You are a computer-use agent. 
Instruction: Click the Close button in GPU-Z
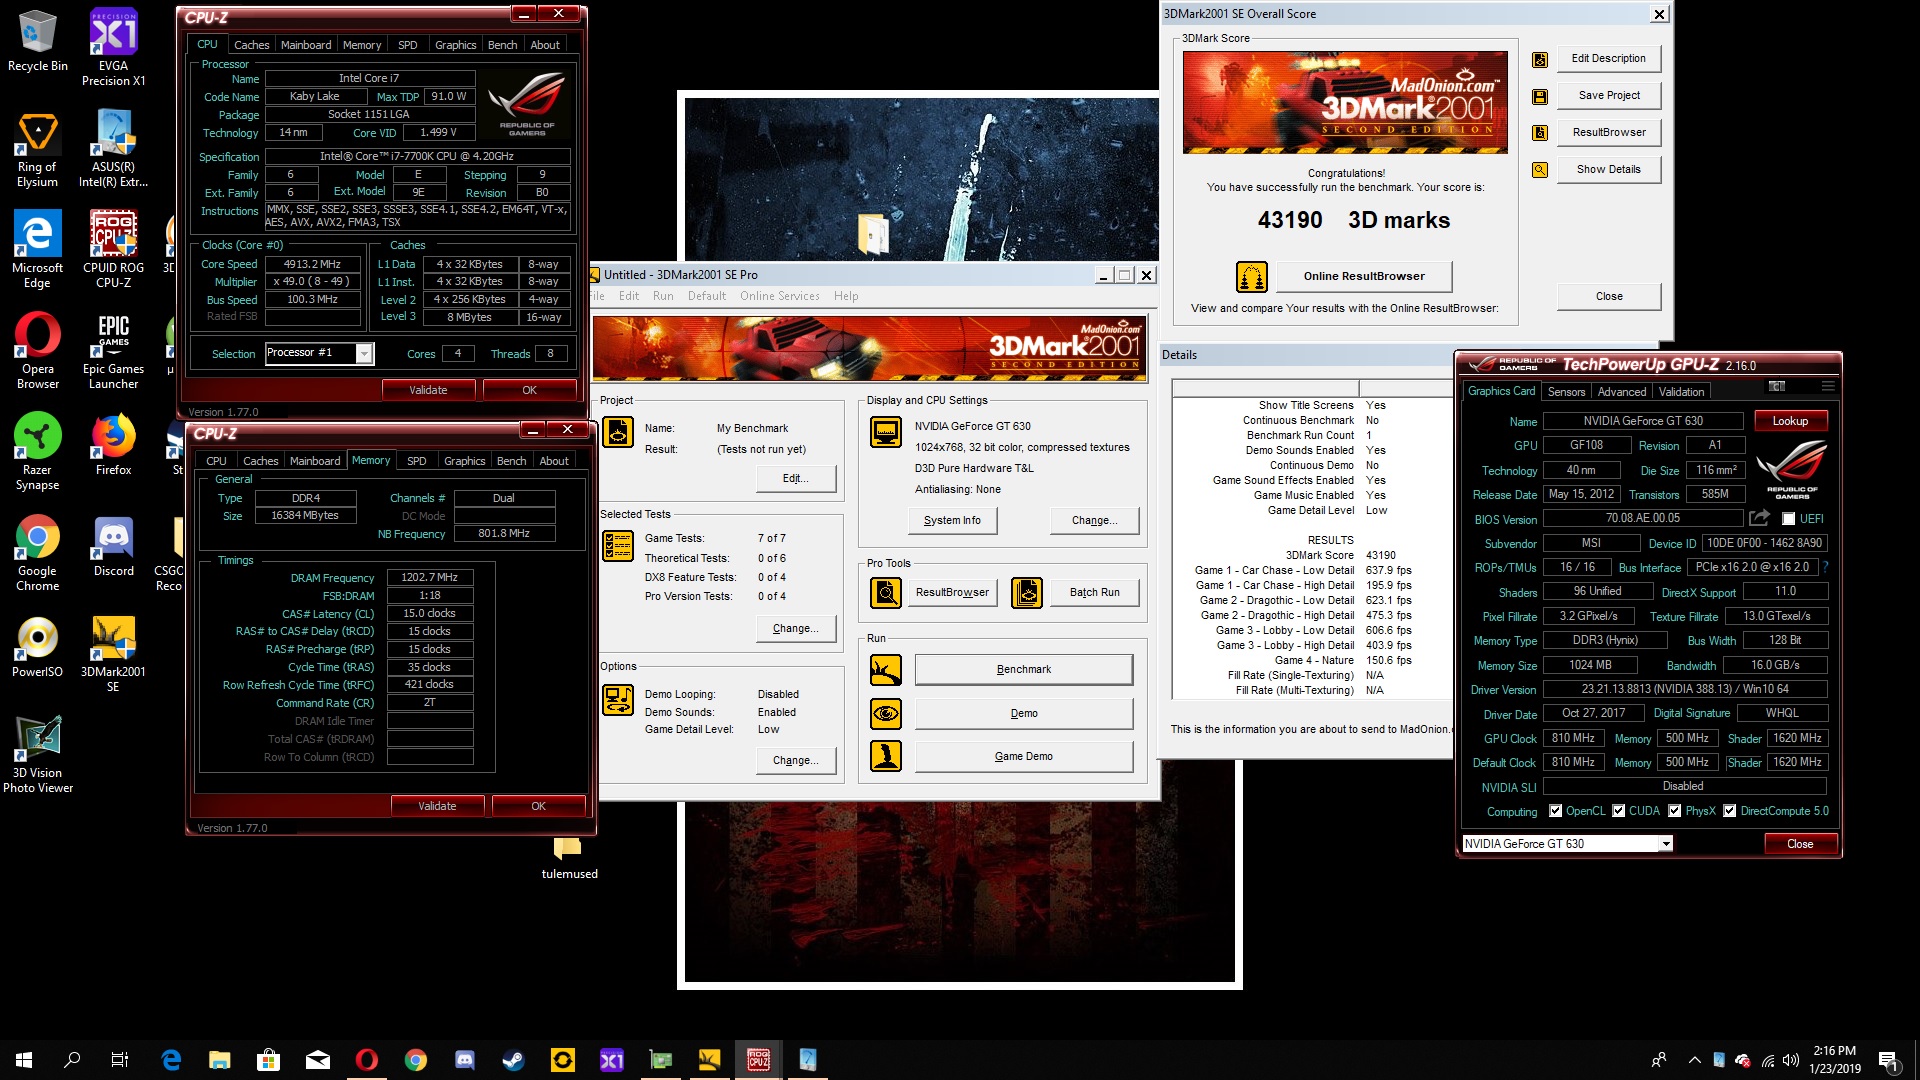[x=1800, y=844]
